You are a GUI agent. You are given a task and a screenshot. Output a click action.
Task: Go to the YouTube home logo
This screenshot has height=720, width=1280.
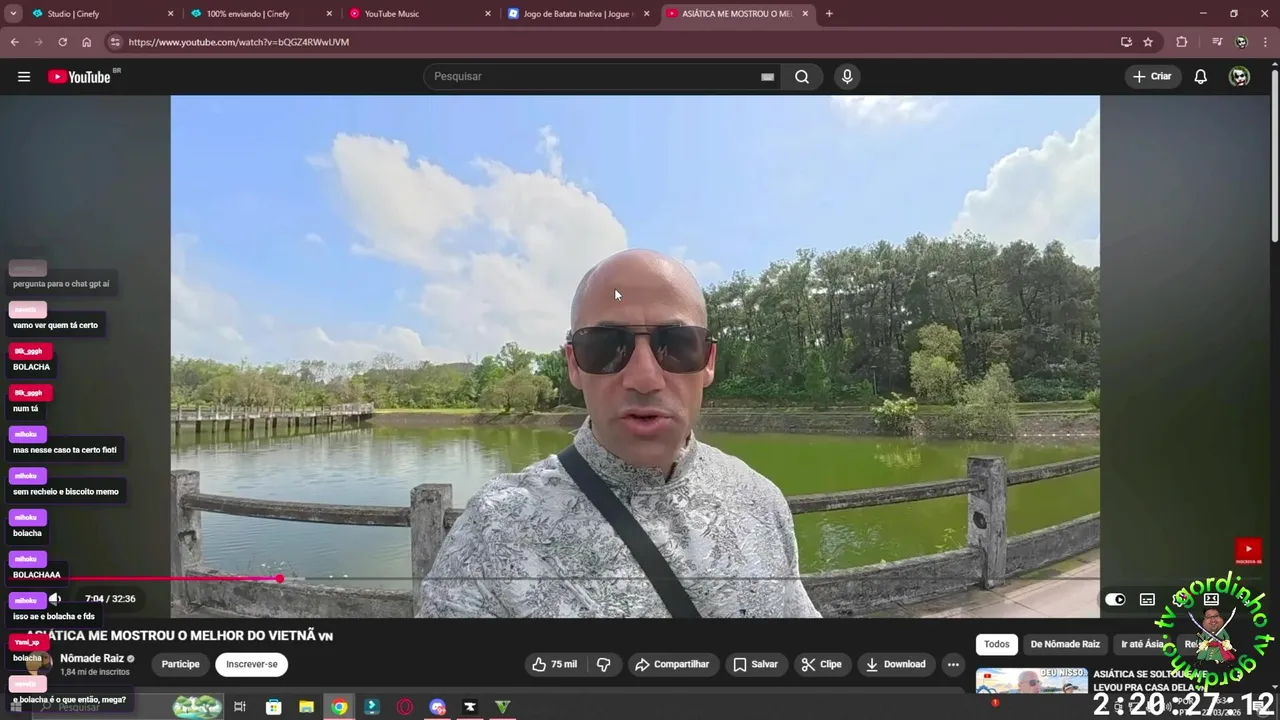[79, 77]
